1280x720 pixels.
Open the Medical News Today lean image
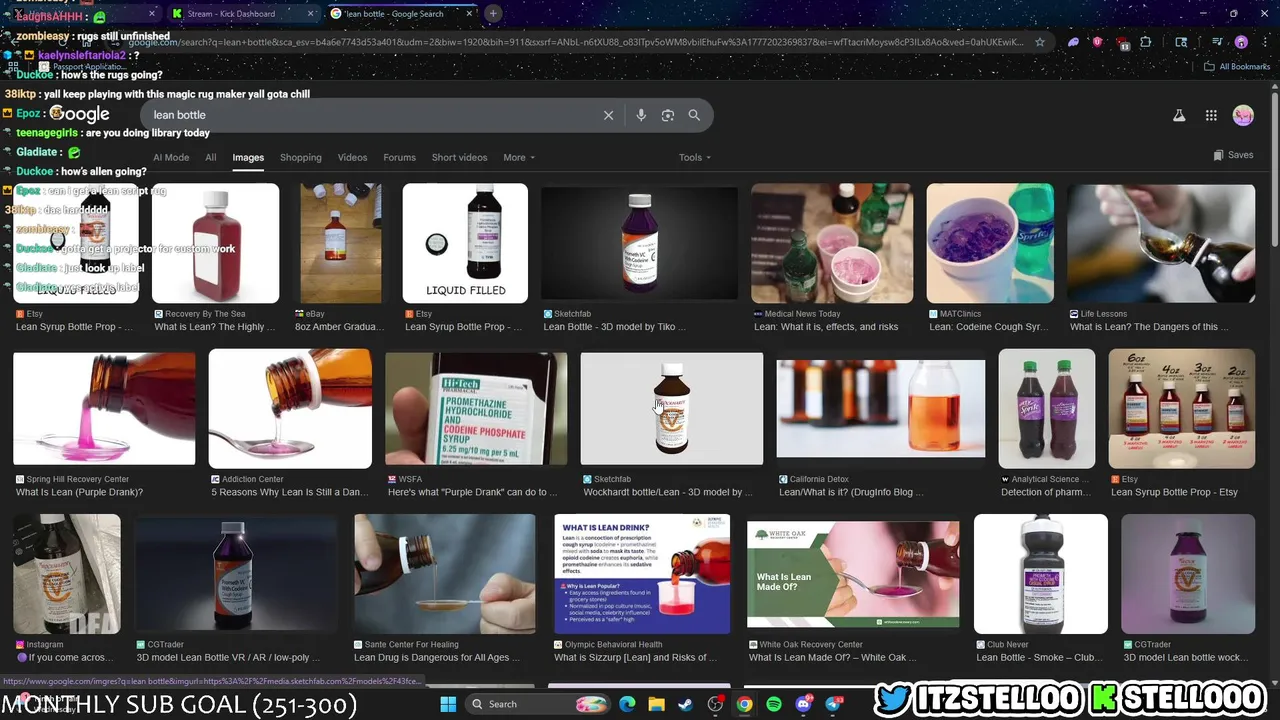832,243
